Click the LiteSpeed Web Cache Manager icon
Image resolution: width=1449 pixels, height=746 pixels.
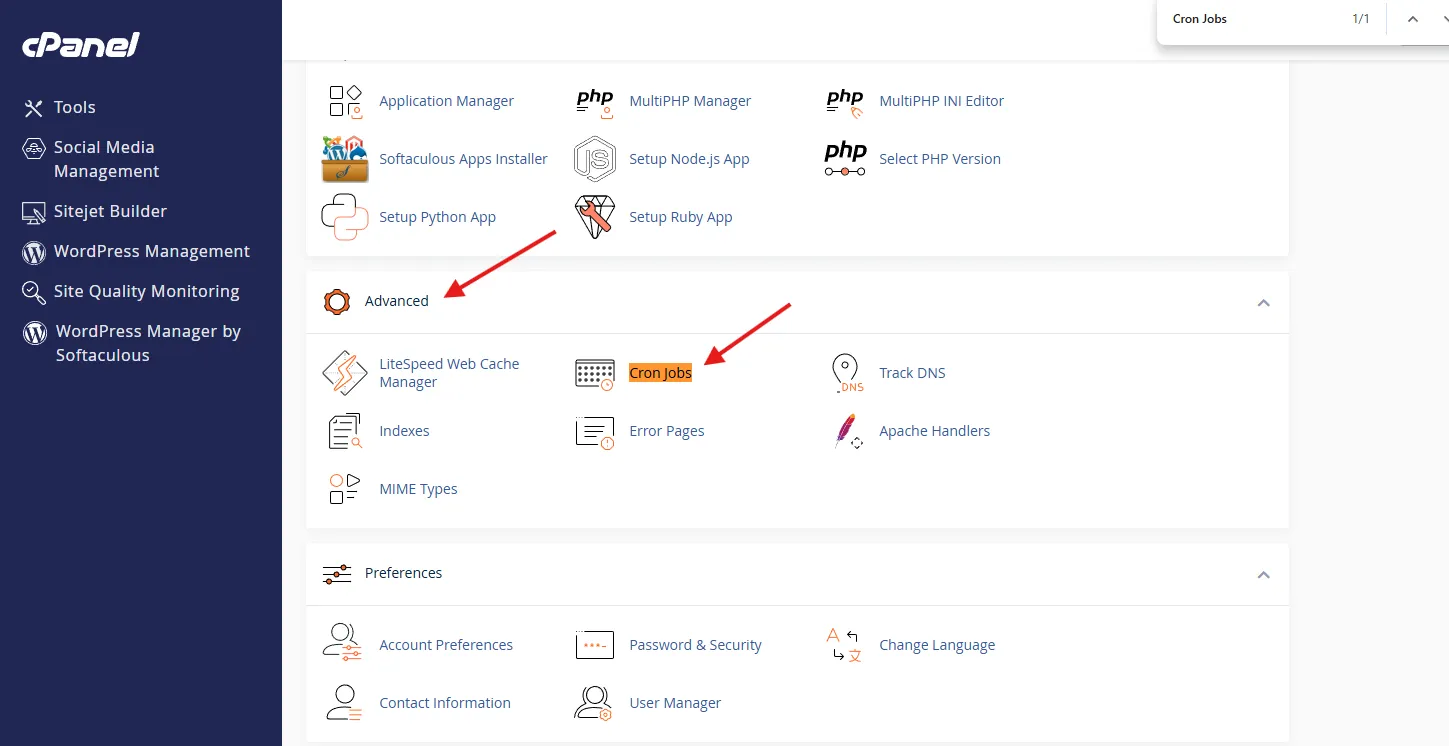tap(345, 373)
